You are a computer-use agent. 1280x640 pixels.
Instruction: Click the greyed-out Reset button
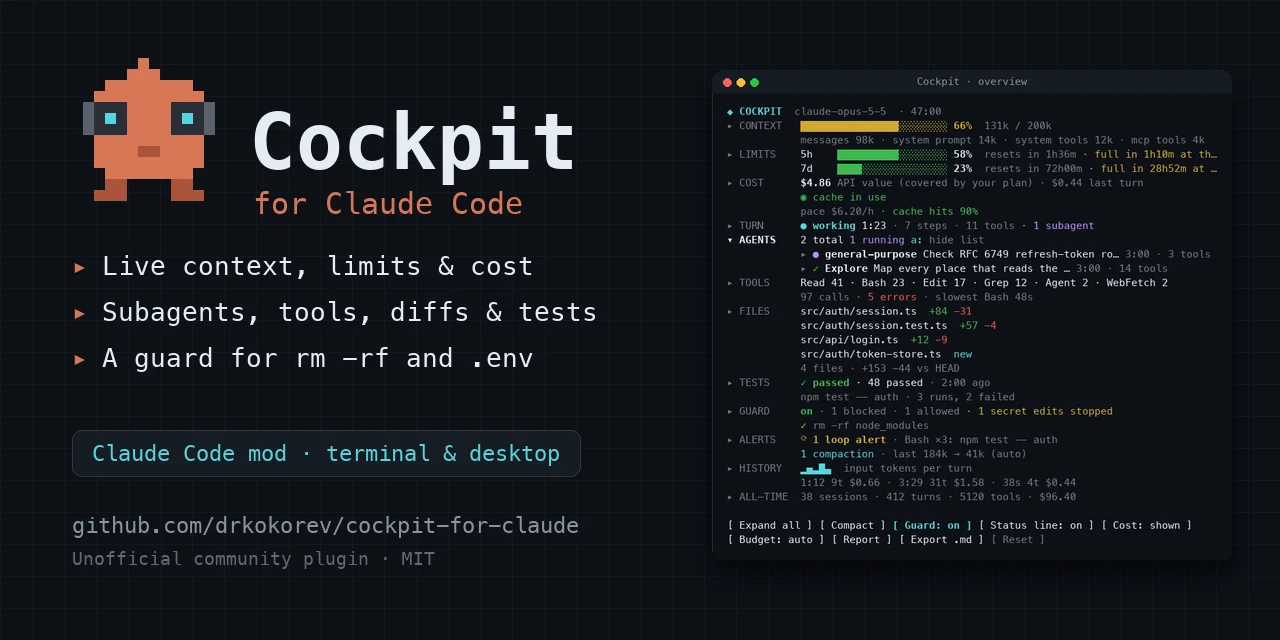pos(1018,539)
